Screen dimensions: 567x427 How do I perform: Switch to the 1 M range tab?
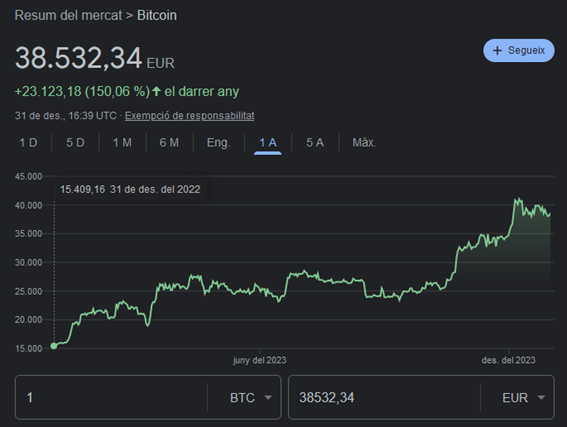click(x=122, y=142)
